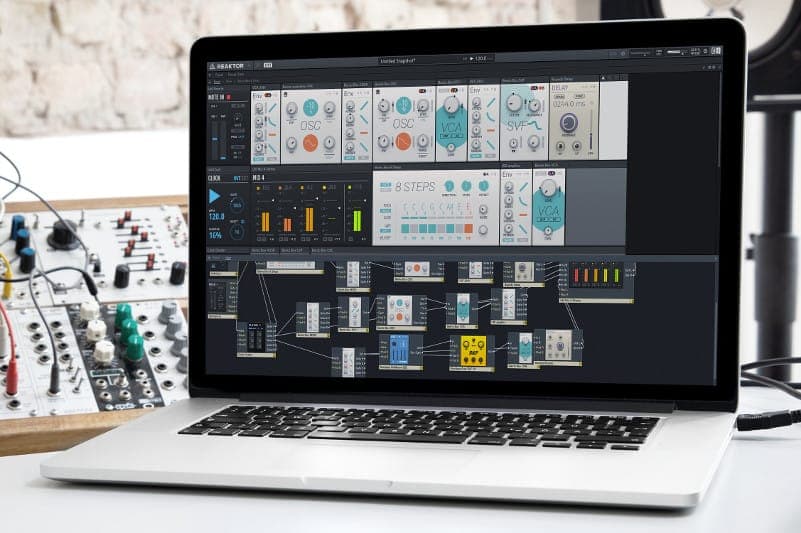Click the smaller resonance knob on the SVF block
Screen dimensions: 801x533
pos(535,106)
